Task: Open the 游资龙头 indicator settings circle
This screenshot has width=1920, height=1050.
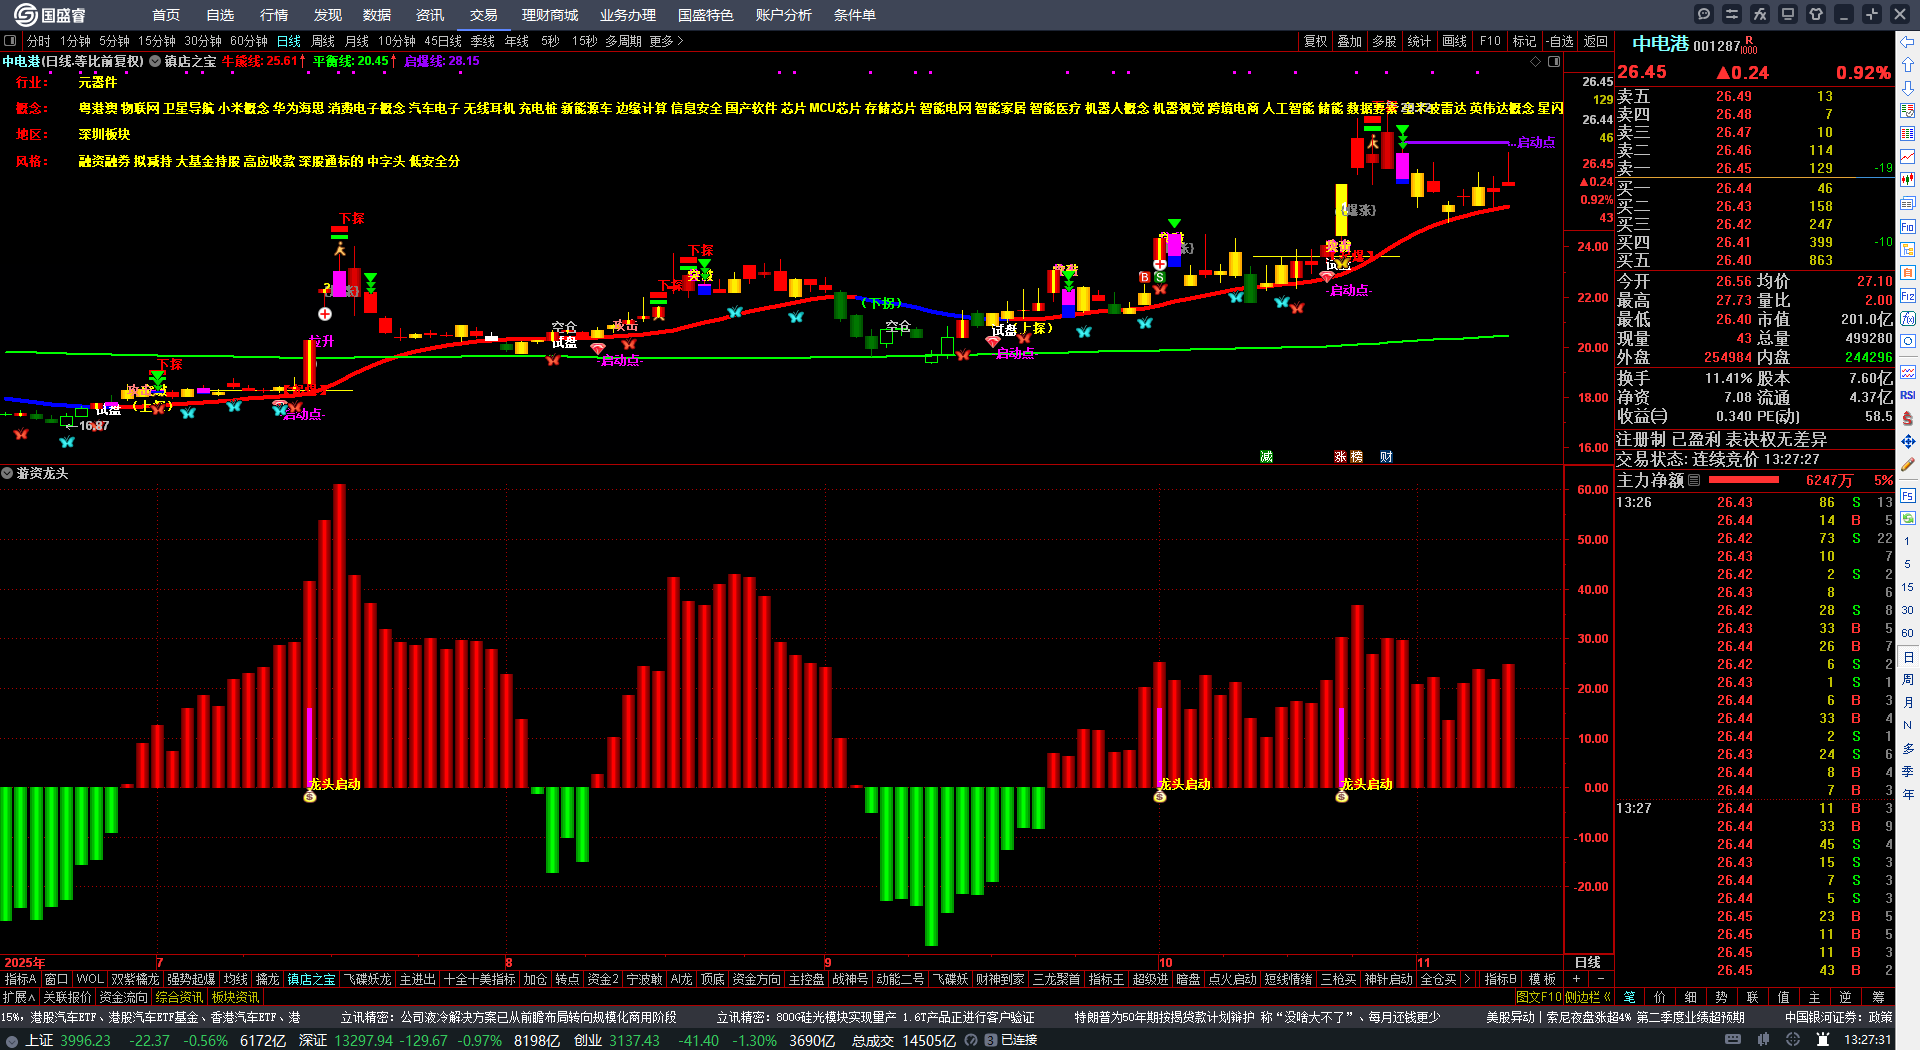Action: pyautogui.click(x=7, y=473)
